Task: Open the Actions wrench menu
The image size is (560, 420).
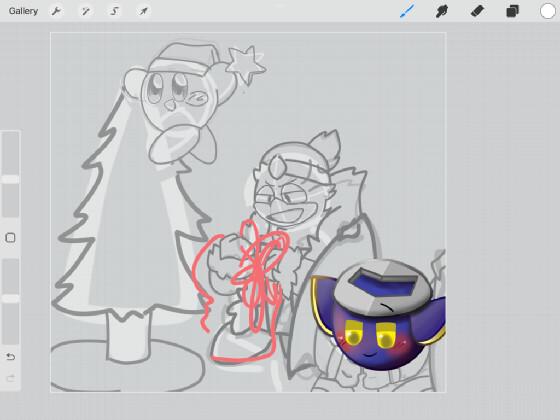Action: coord(56,11)
